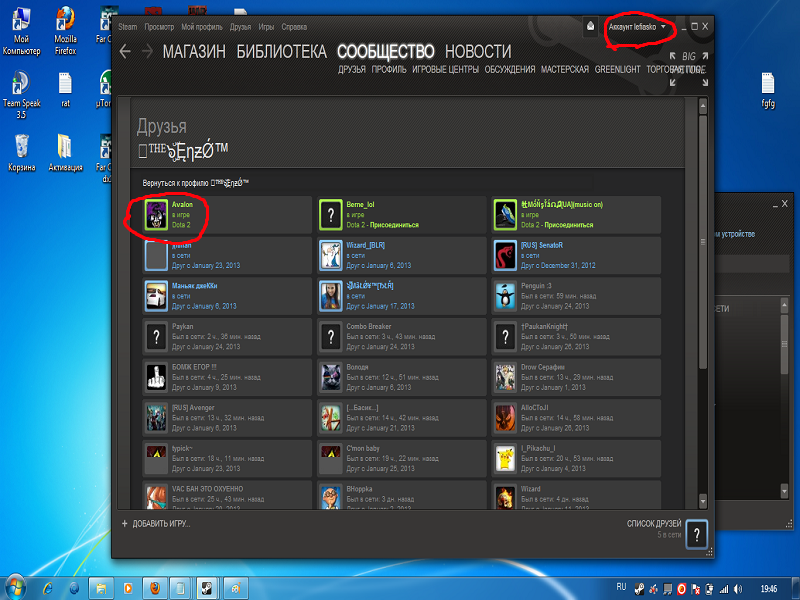Open Avalon's avatar
Screen dimensions: 800x600
[156, 214]
